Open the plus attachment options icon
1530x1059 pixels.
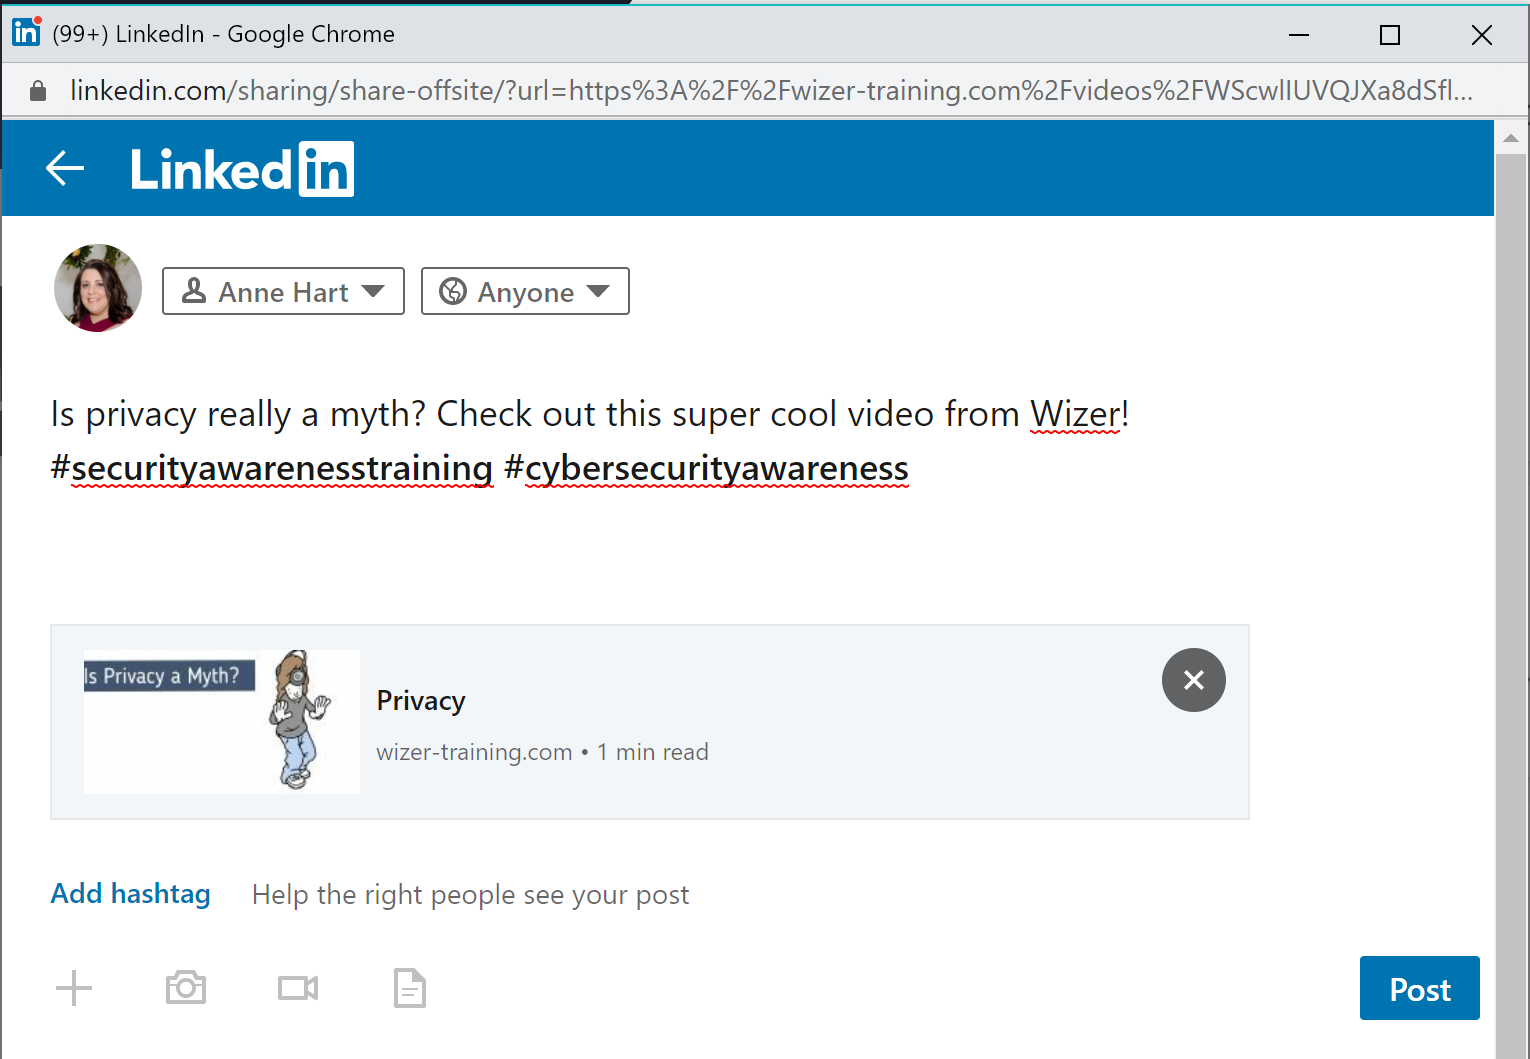click(x=74, y=989)
